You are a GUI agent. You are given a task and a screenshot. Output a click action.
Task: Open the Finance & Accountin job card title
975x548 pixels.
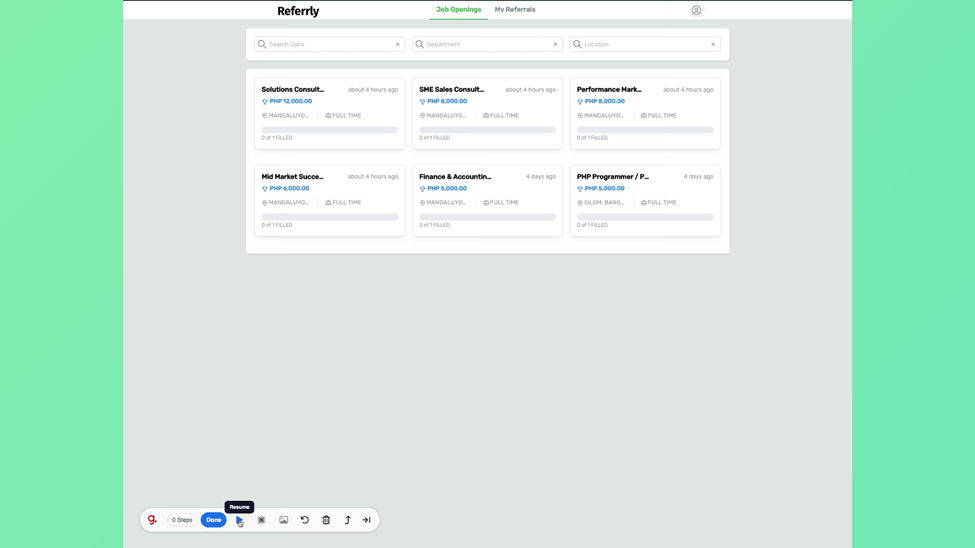pyautogui.click(x=455, y=177)
